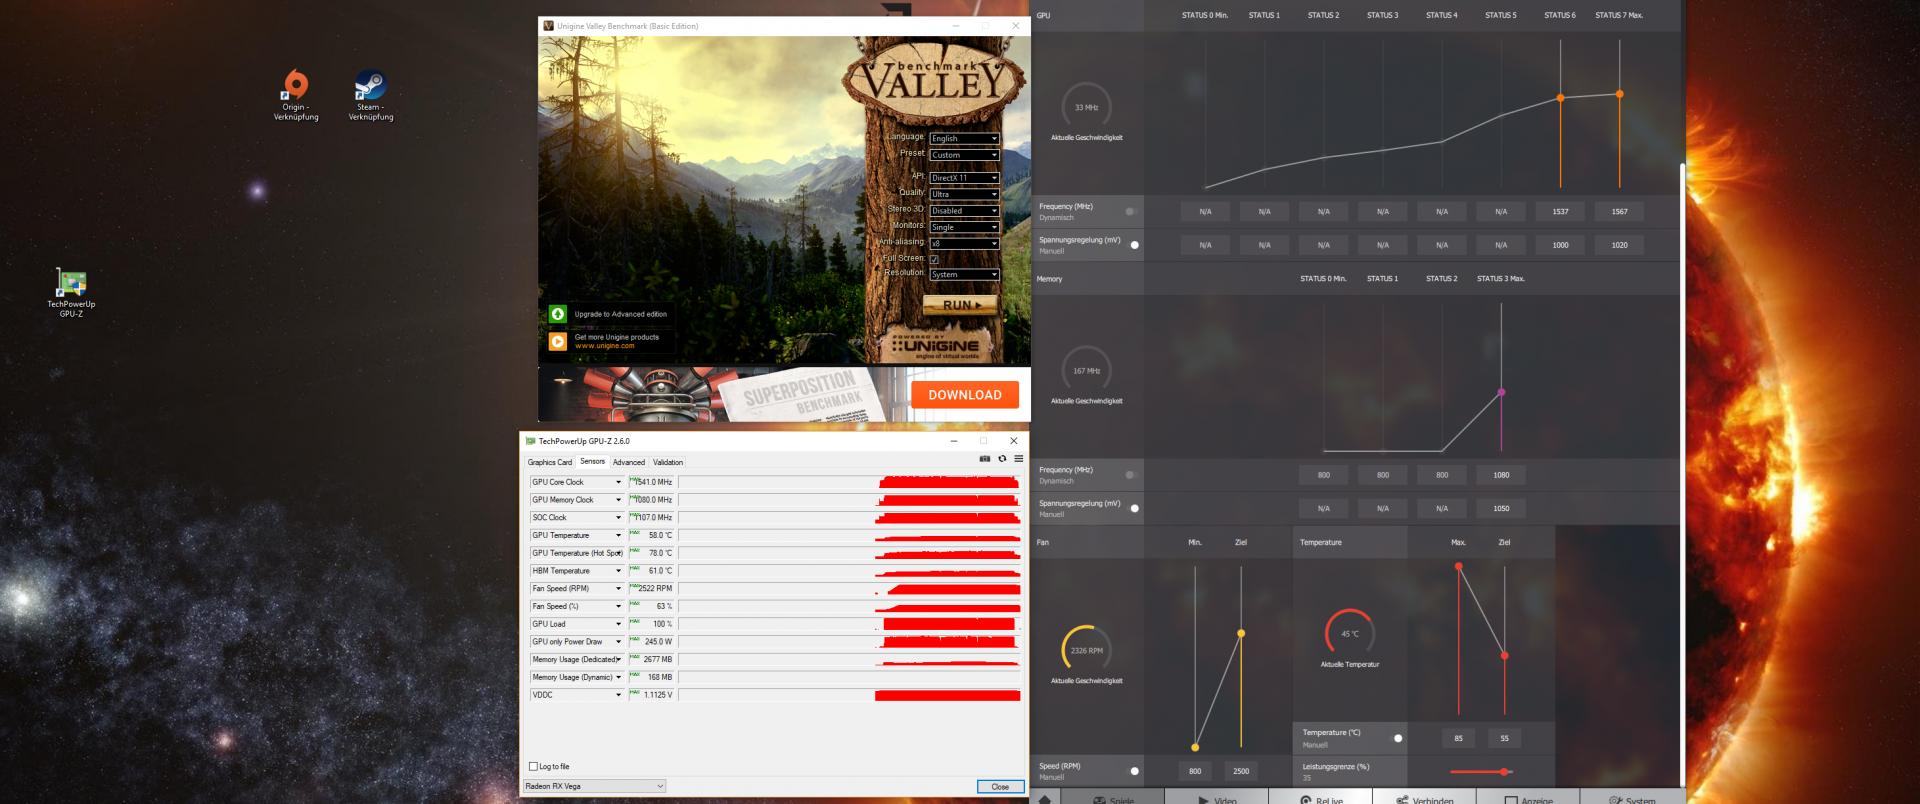Expand the GPU Core Clock sensor dropdown
The image size is (1920, 804).
pos(618,482)
